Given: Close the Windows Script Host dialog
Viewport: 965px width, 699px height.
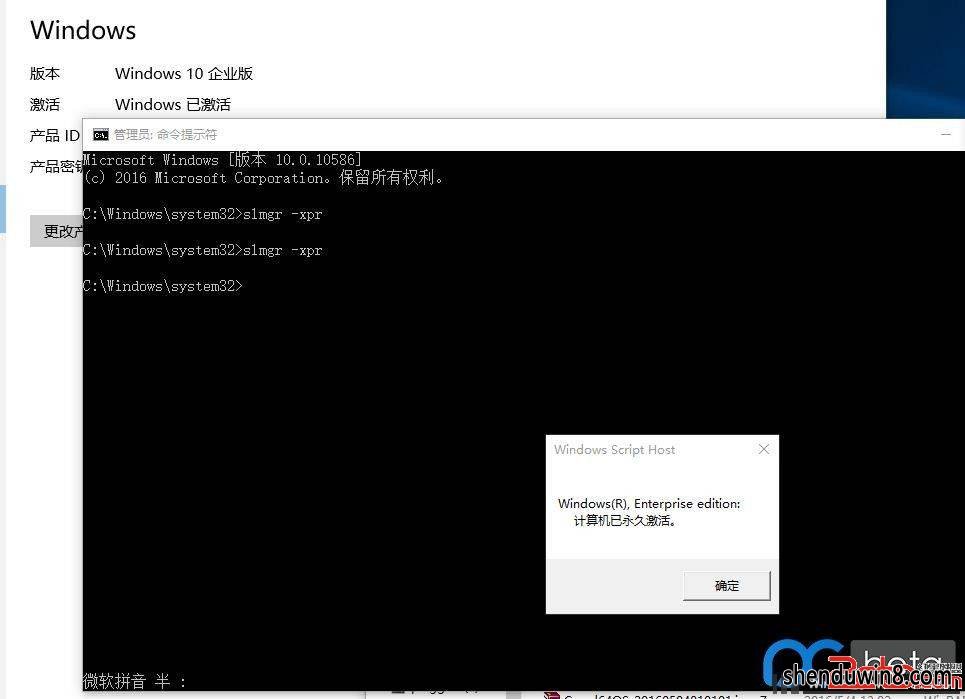Looking at the screenshot, I should pyautogui.click(x=764, y=449).
